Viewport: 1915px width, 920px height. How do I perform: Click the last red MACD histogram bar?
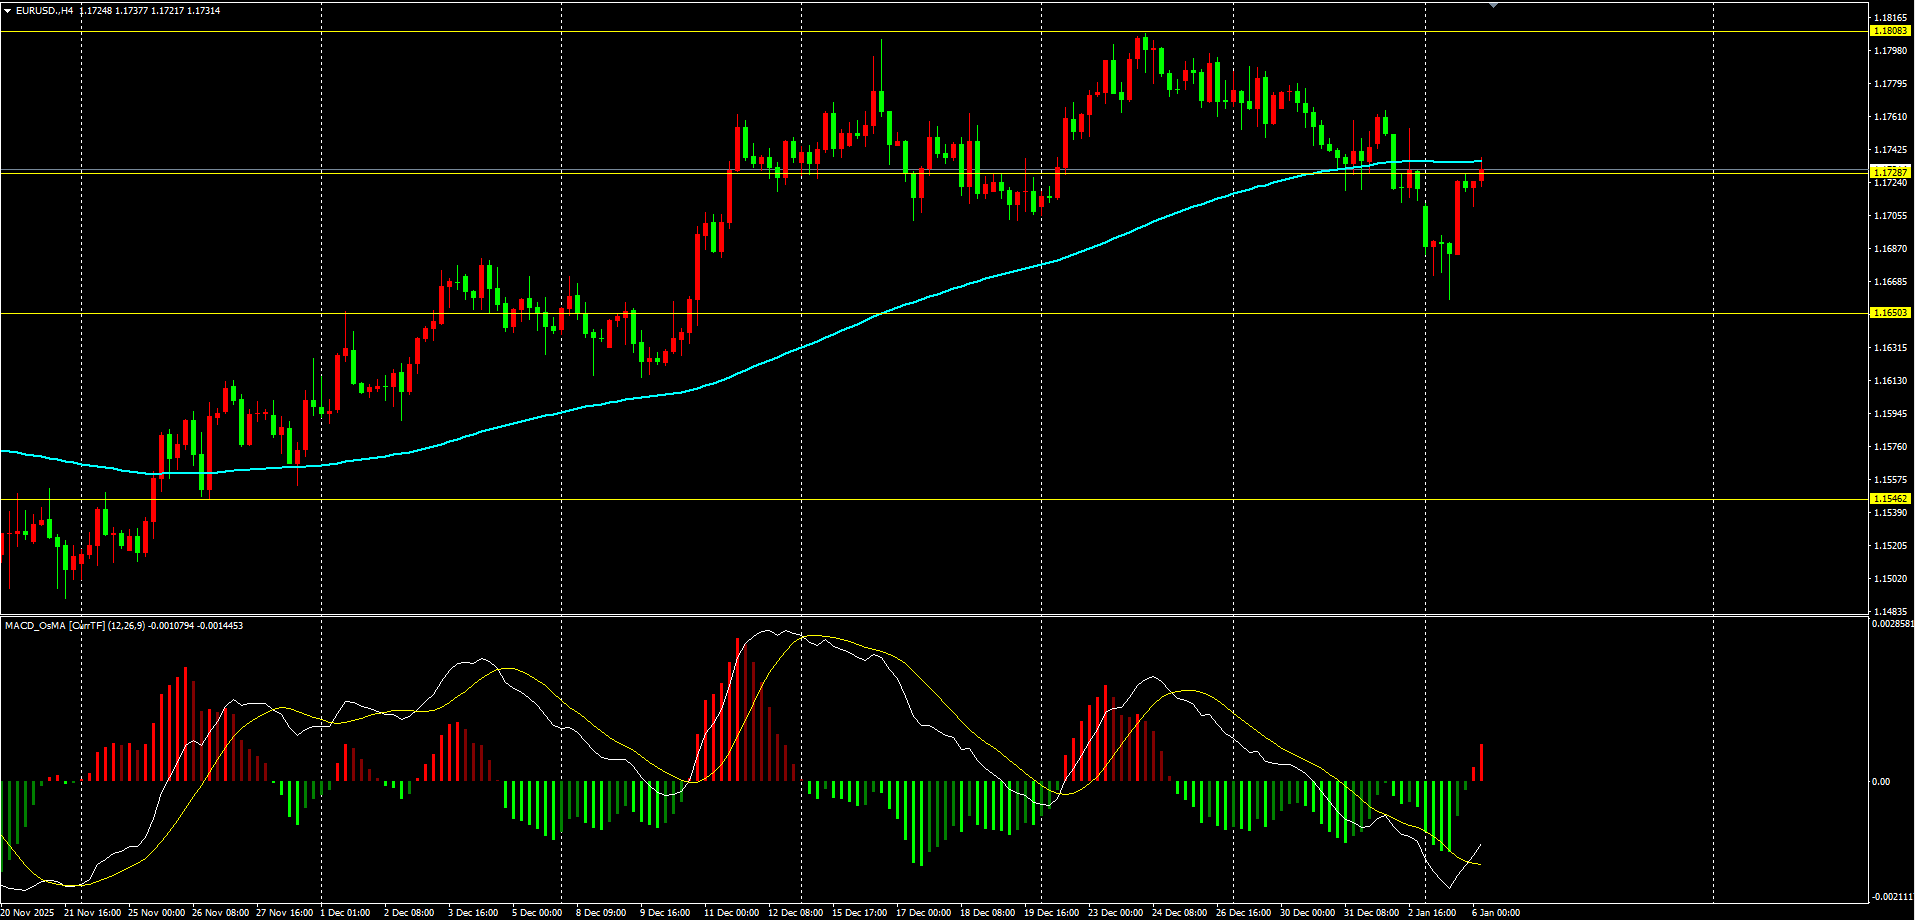(1481, 763)
